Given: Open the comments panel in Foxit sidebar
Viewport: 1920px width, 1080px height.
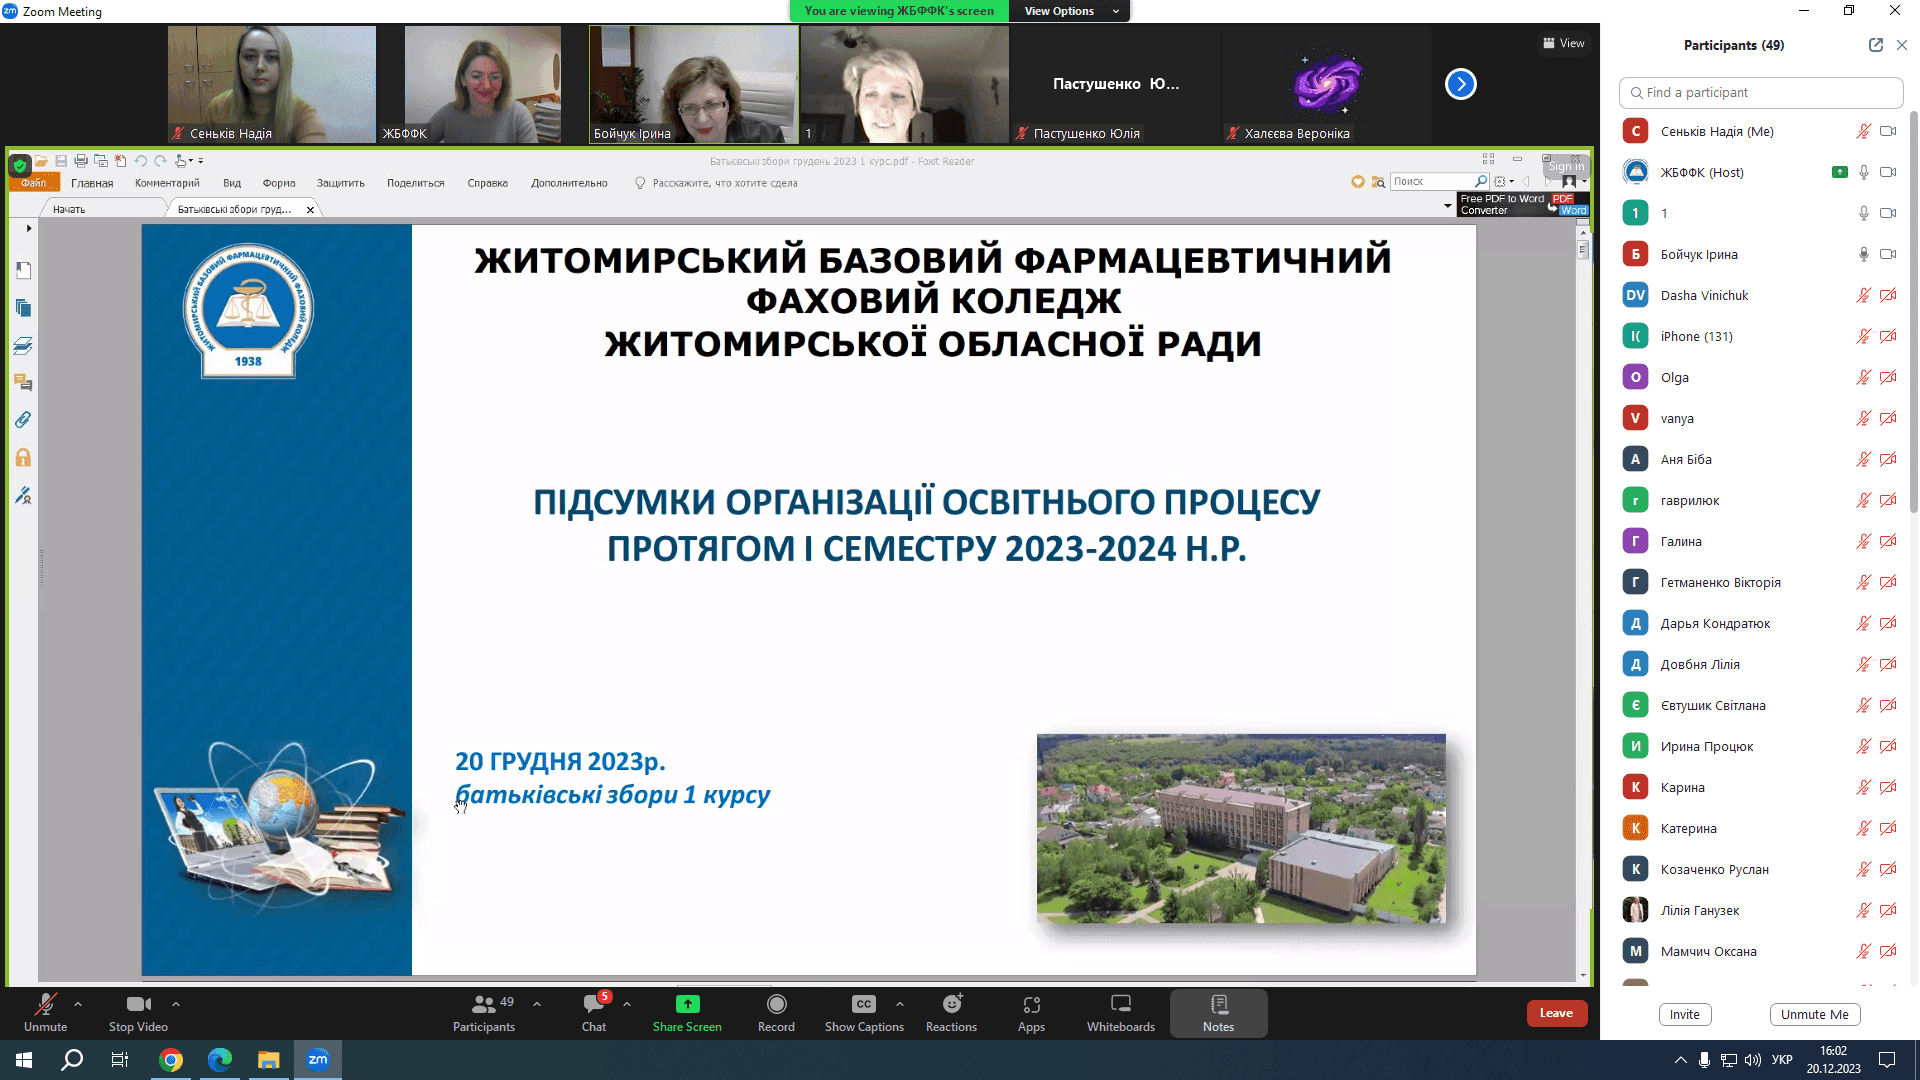Looking at the screenshot, I should tap(24, 383).
